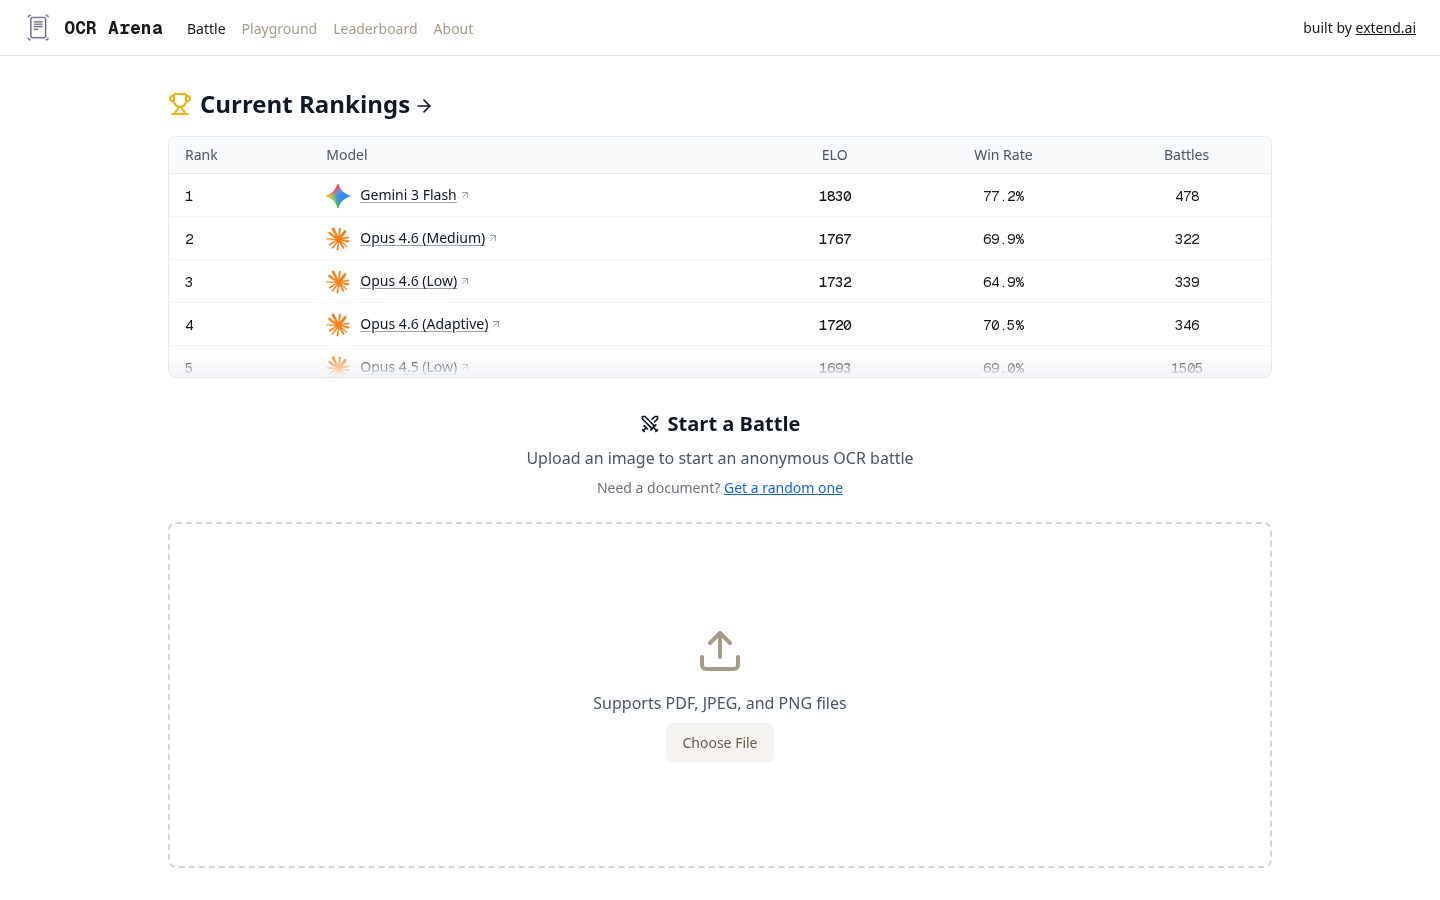Image resolution: width=1440 pixels, height=900 pixels.
Task: Click rank number 4 in the table
Action: (189, 325)
